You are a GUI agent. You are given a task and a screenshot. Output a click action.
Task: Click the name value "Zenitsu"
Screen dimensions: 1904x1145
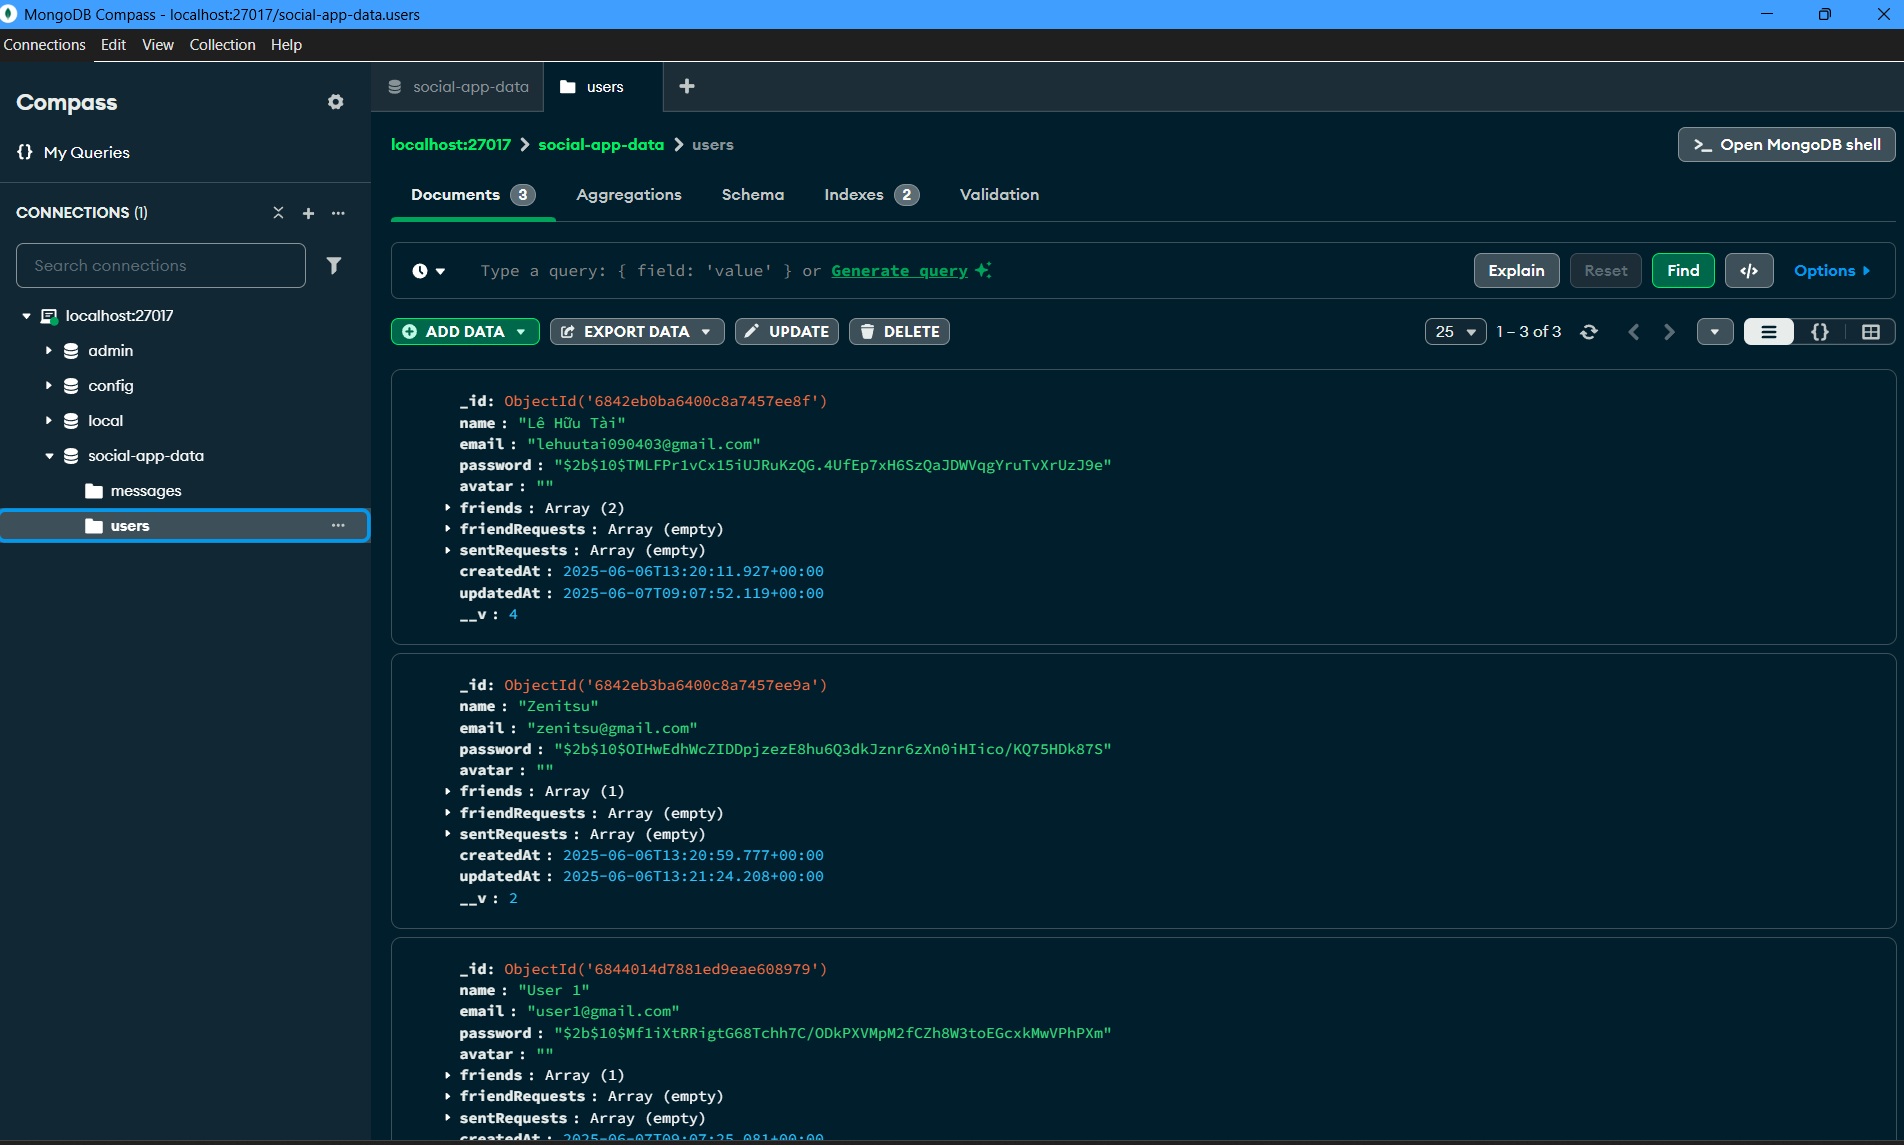coord(558,706)
